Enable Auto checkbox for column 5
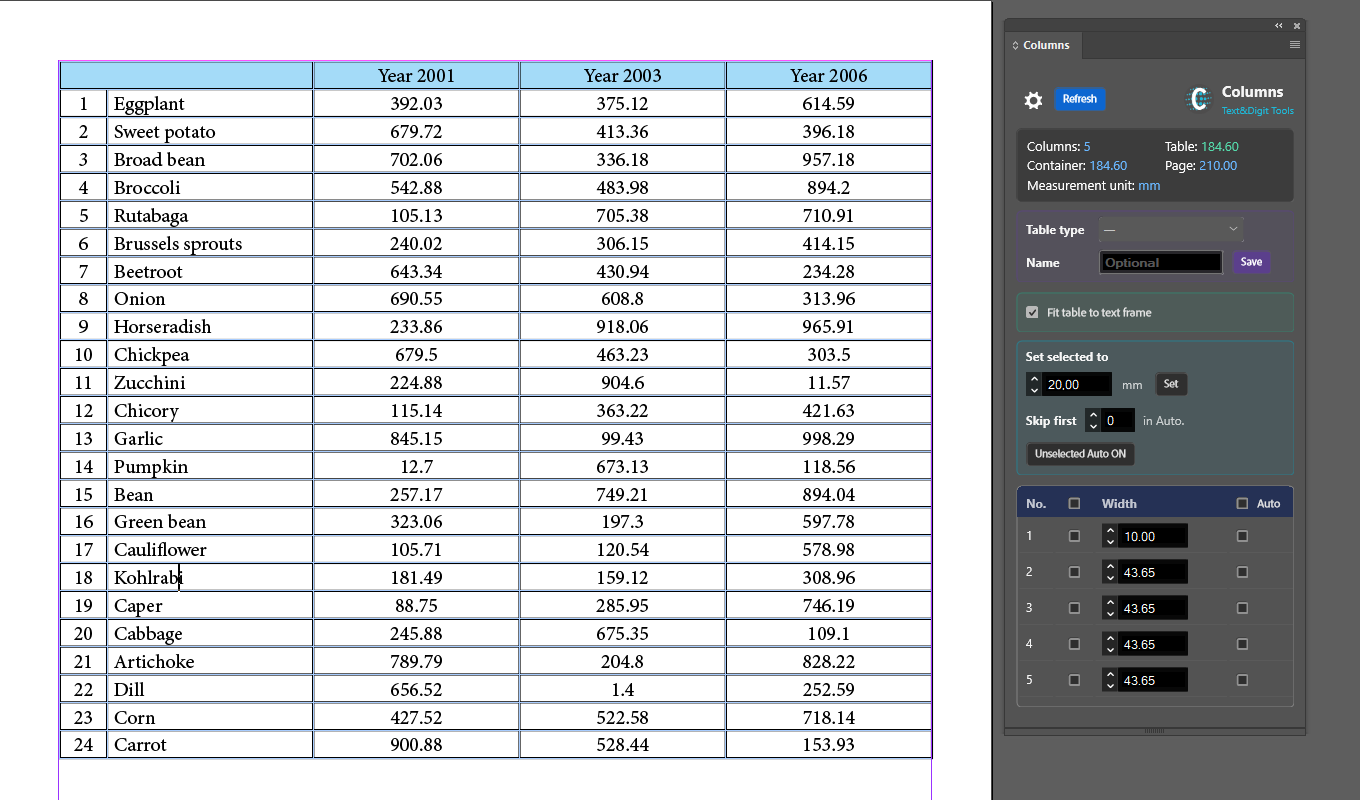This screenshot has width=1360, height=800. click(1242, 680)
